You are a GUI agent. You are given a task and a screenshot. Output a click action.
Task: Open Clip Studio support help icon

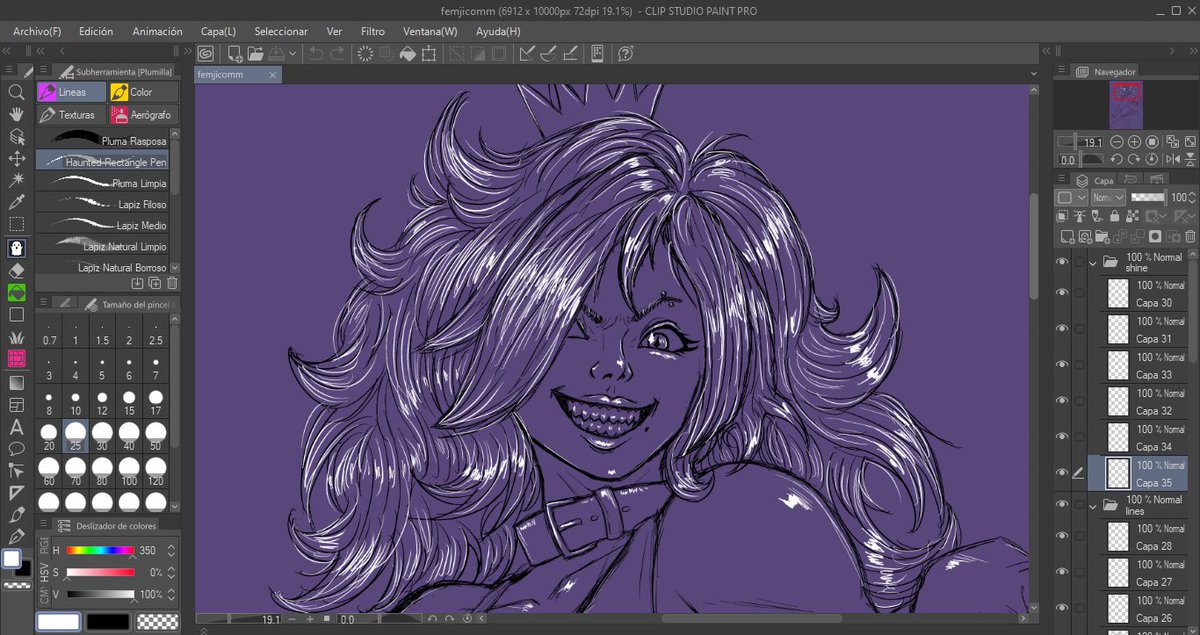tap(626, 54)
